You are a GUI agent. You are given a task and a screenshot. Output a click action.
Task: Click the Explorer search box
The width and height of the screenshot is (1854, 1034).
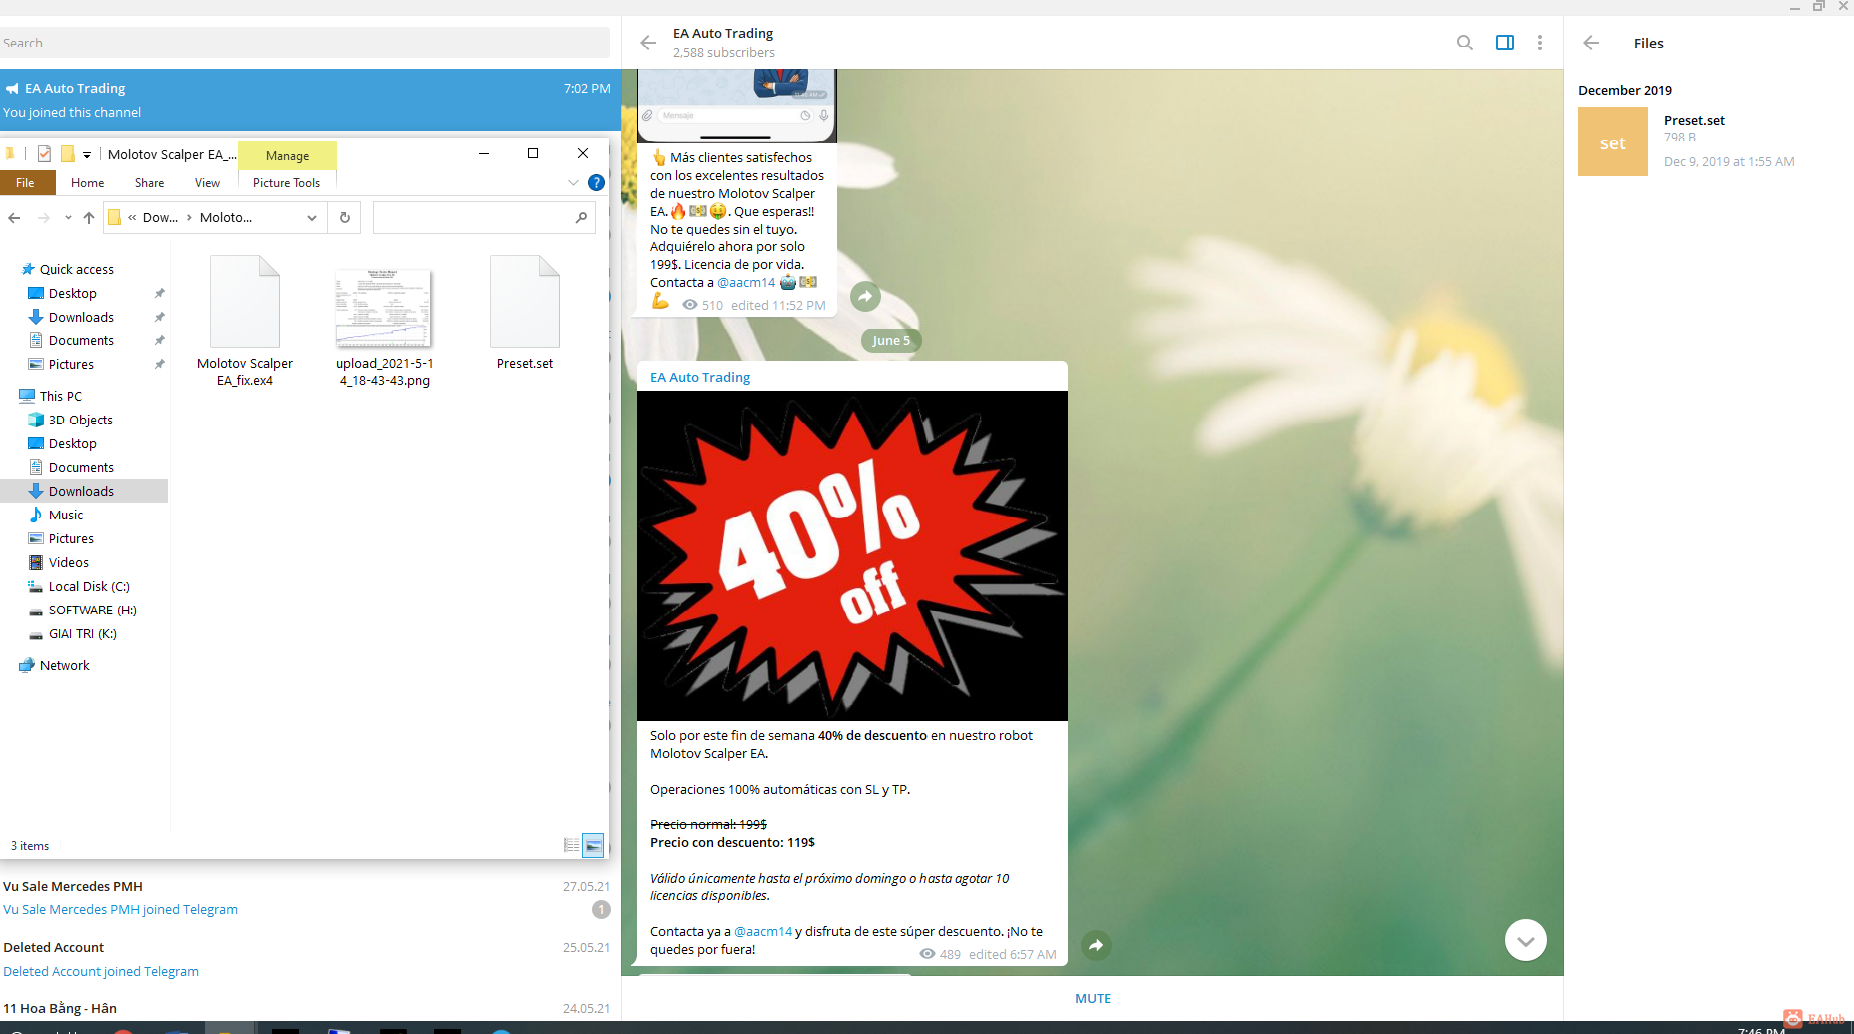pos(484,218)
